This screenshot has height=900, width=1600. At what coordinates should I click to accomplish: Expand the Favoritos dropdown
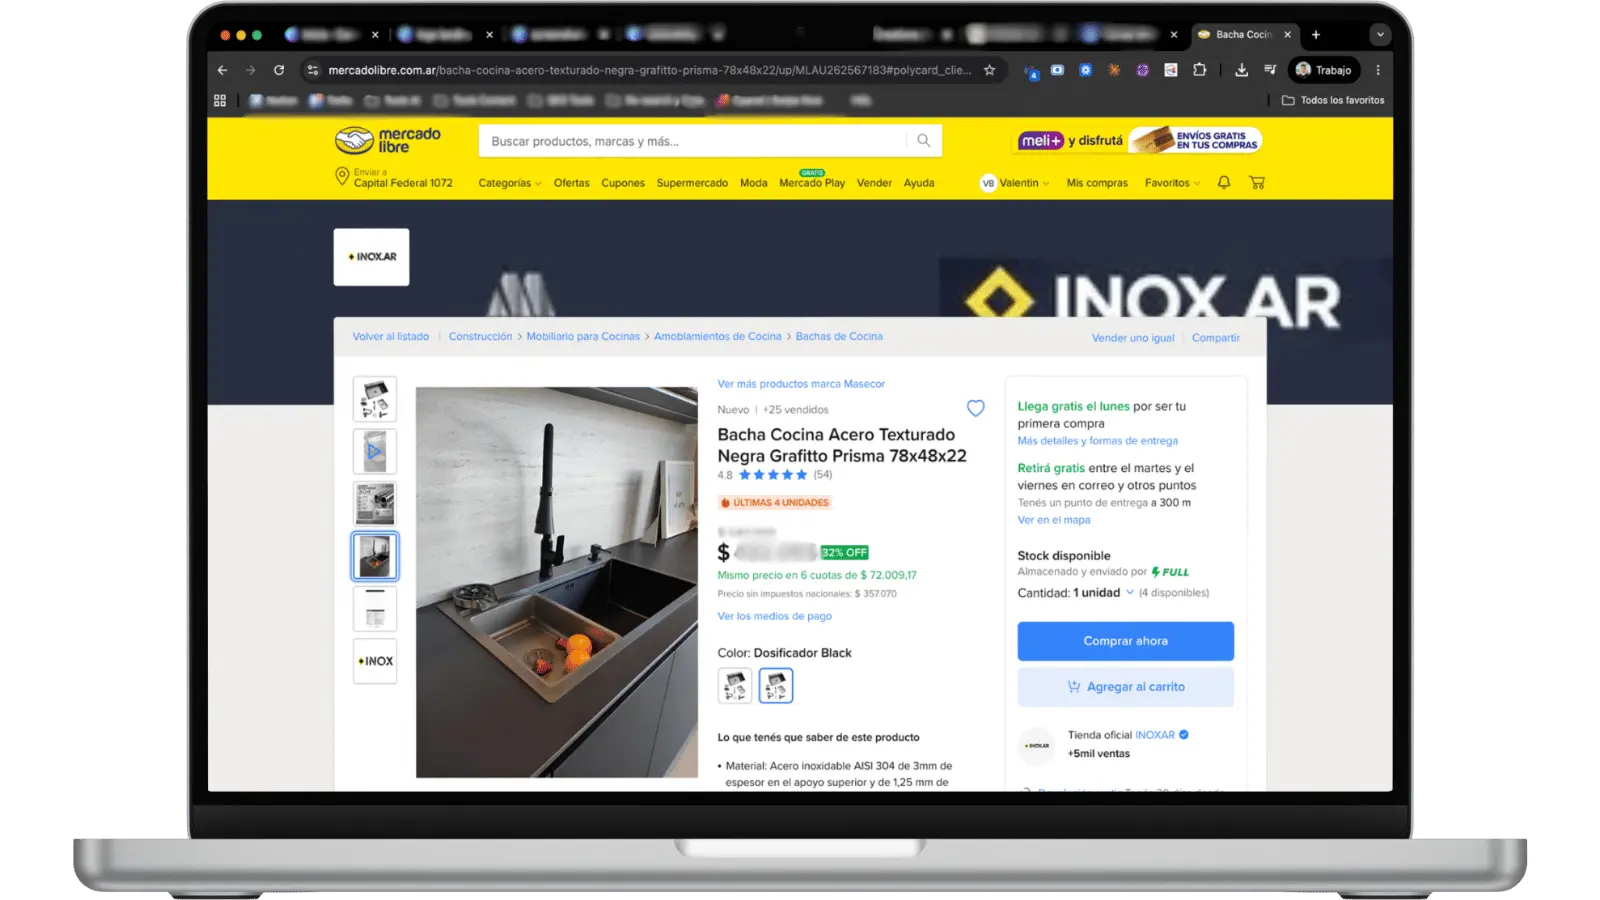click(x=1172, y=183)
